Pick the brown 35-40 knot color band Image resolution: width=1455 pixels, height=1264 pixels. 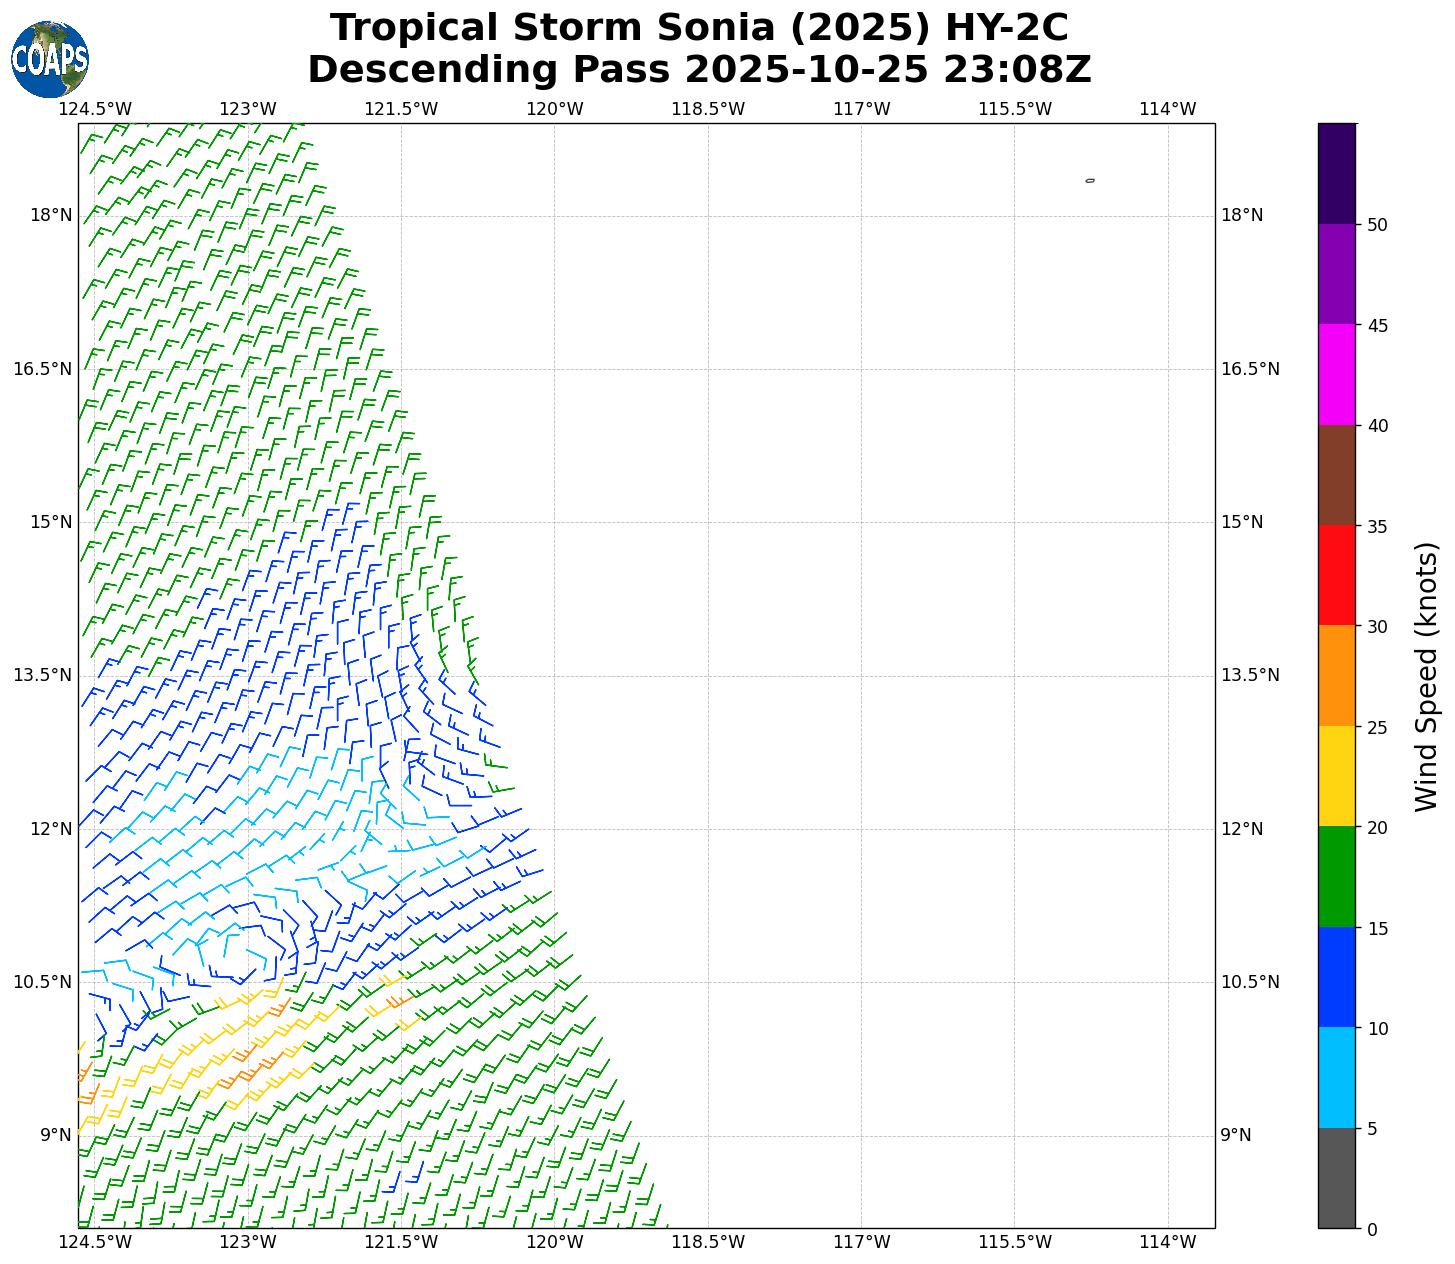point(1337,475)
